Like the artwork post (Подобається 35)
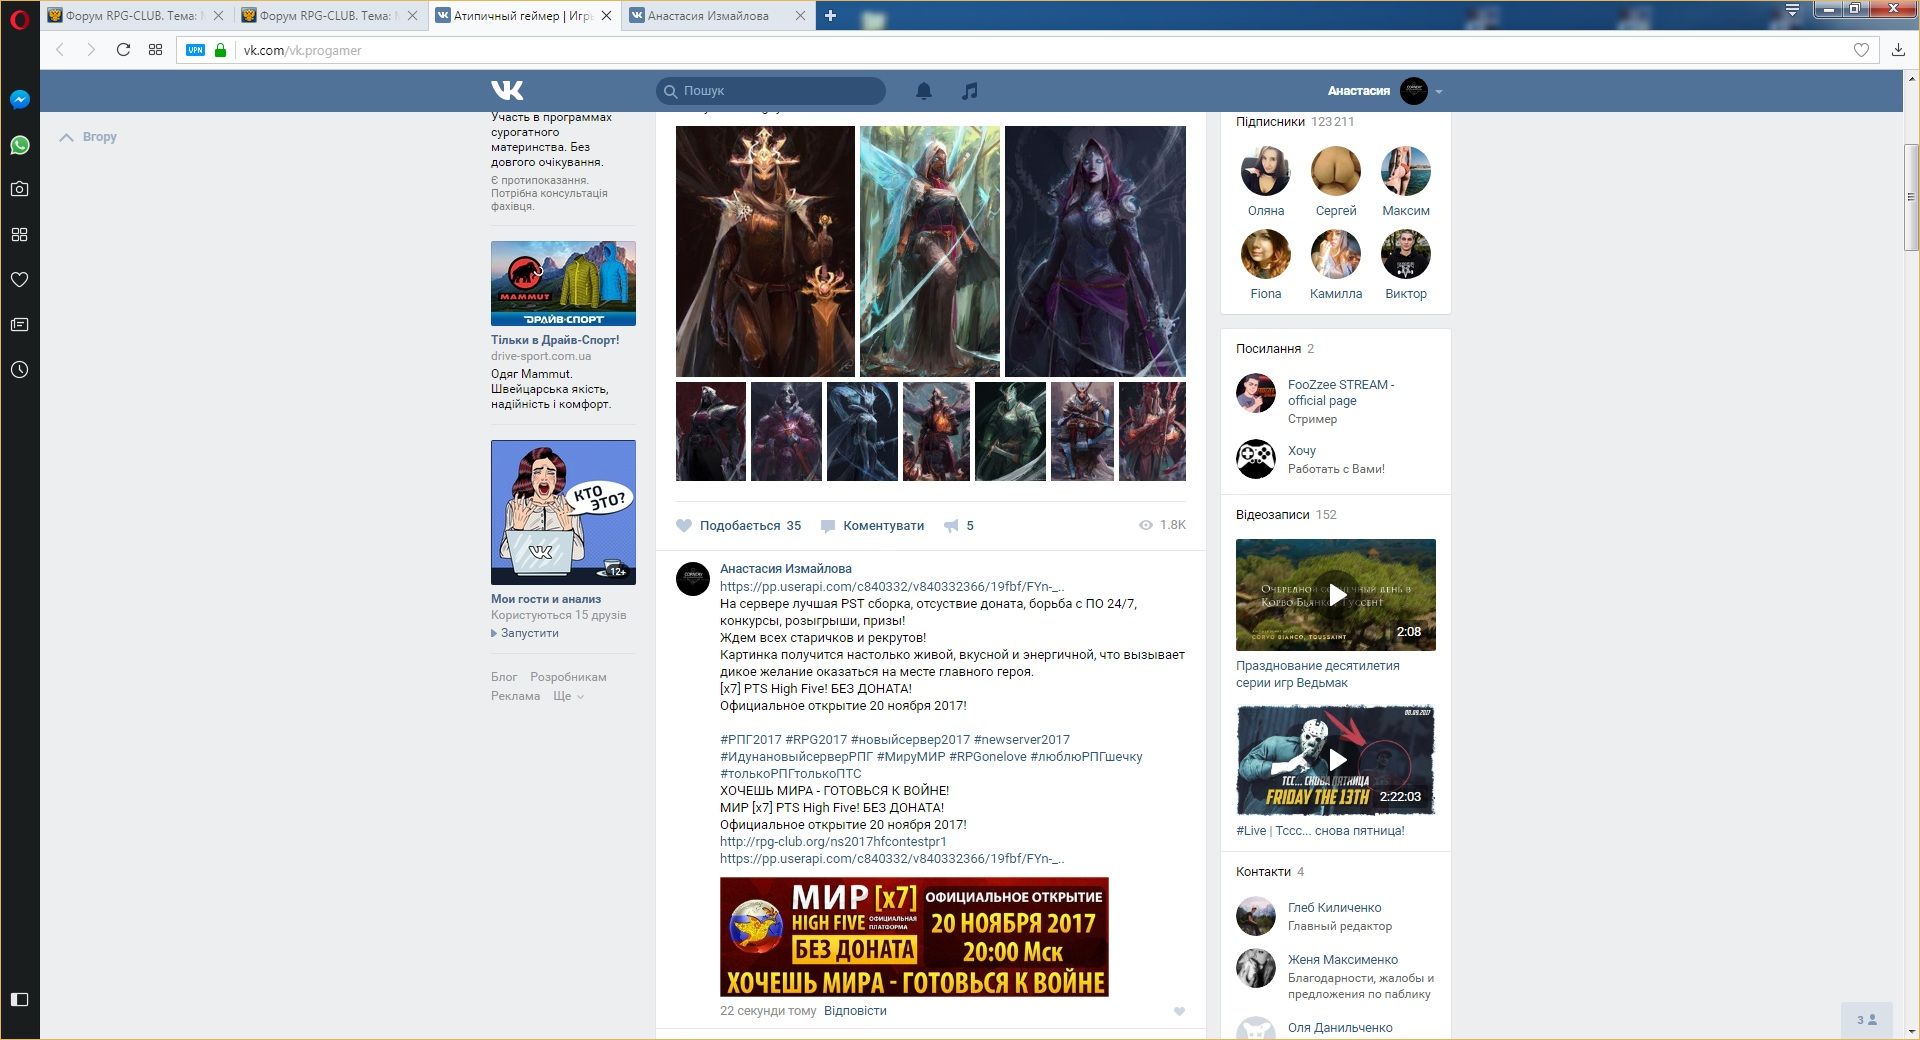Image resolution: width=1920 pixels, height=1040 pixels. point(739,525)
